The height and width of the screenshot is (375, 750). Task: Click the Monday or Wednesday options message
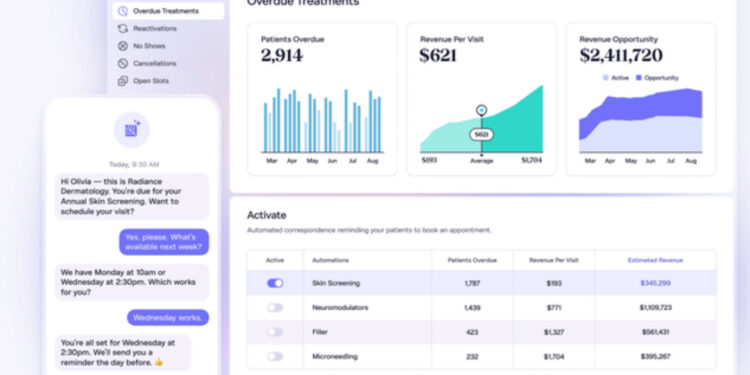(x=132, y=282)
